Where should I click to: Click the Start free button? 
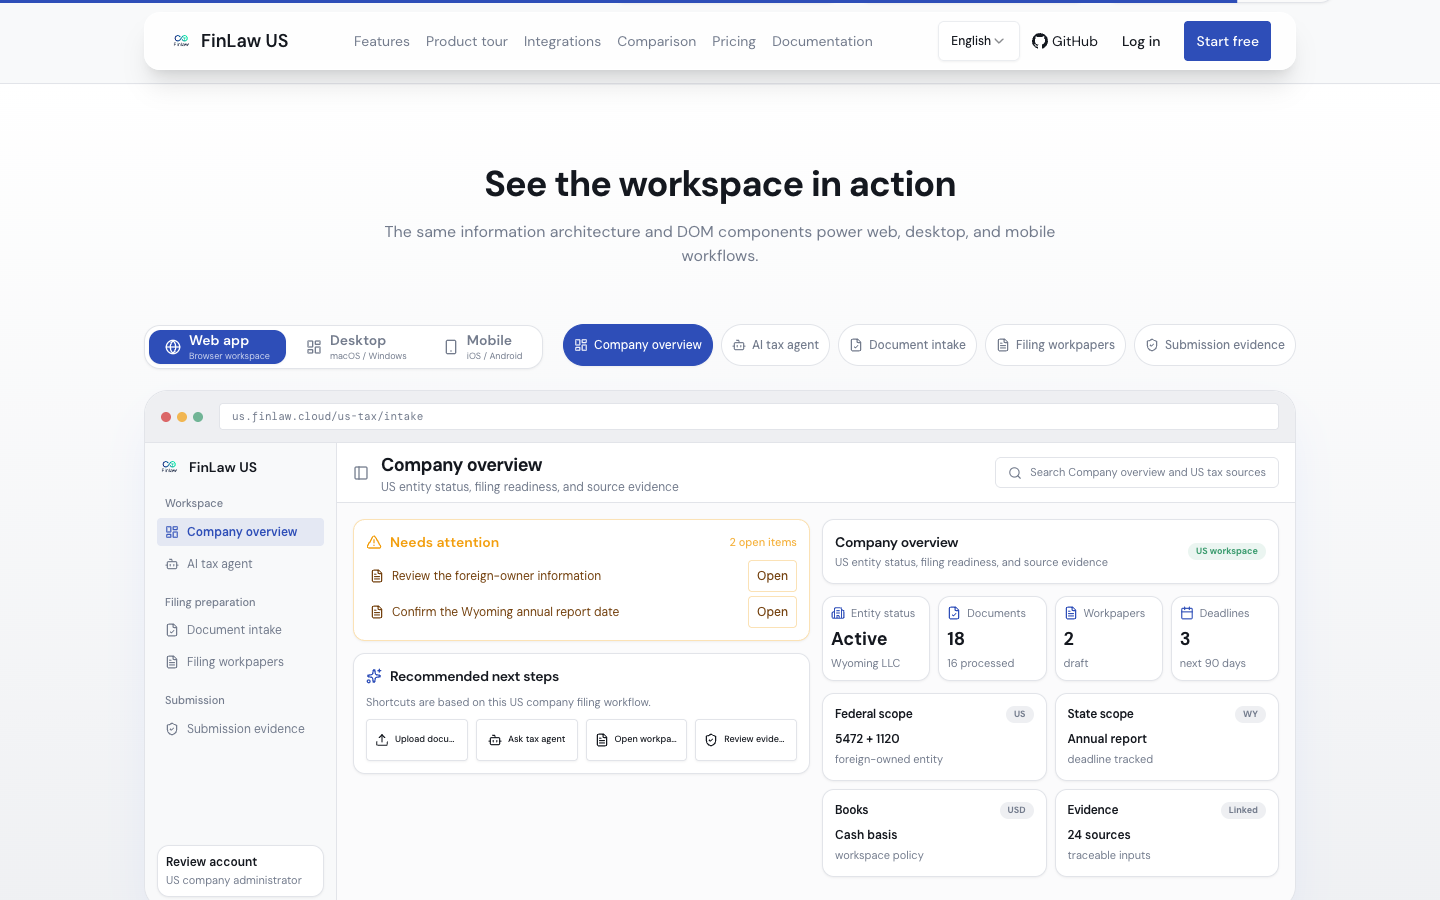(x=1227, y=41)
